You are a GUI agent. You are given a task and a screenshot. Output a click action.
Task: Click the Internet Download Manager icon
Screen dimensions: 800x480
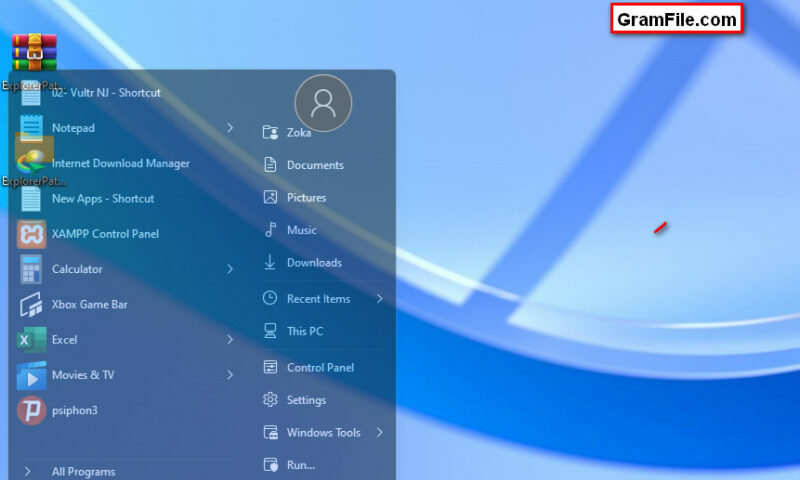point(31,163)
